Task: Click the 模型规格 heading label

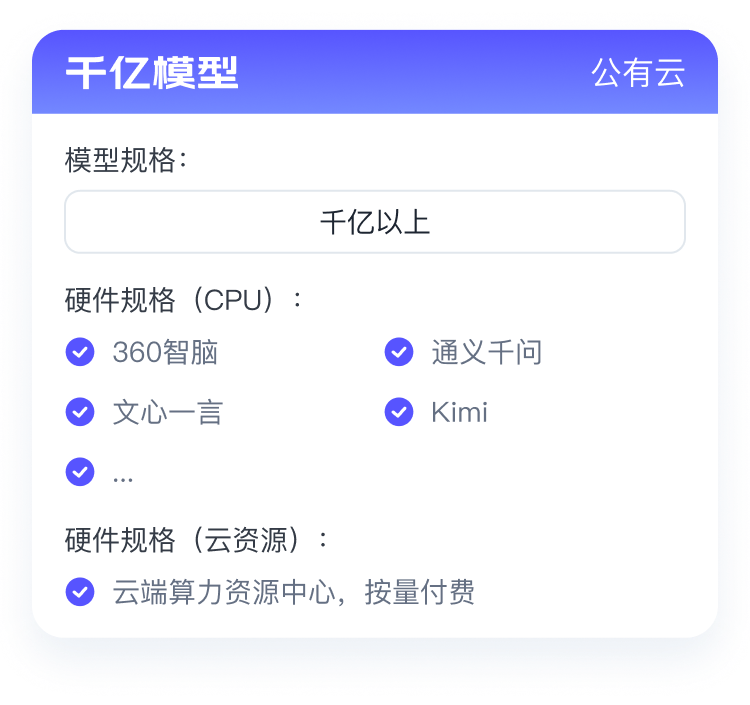Action: tap(126, 160)
